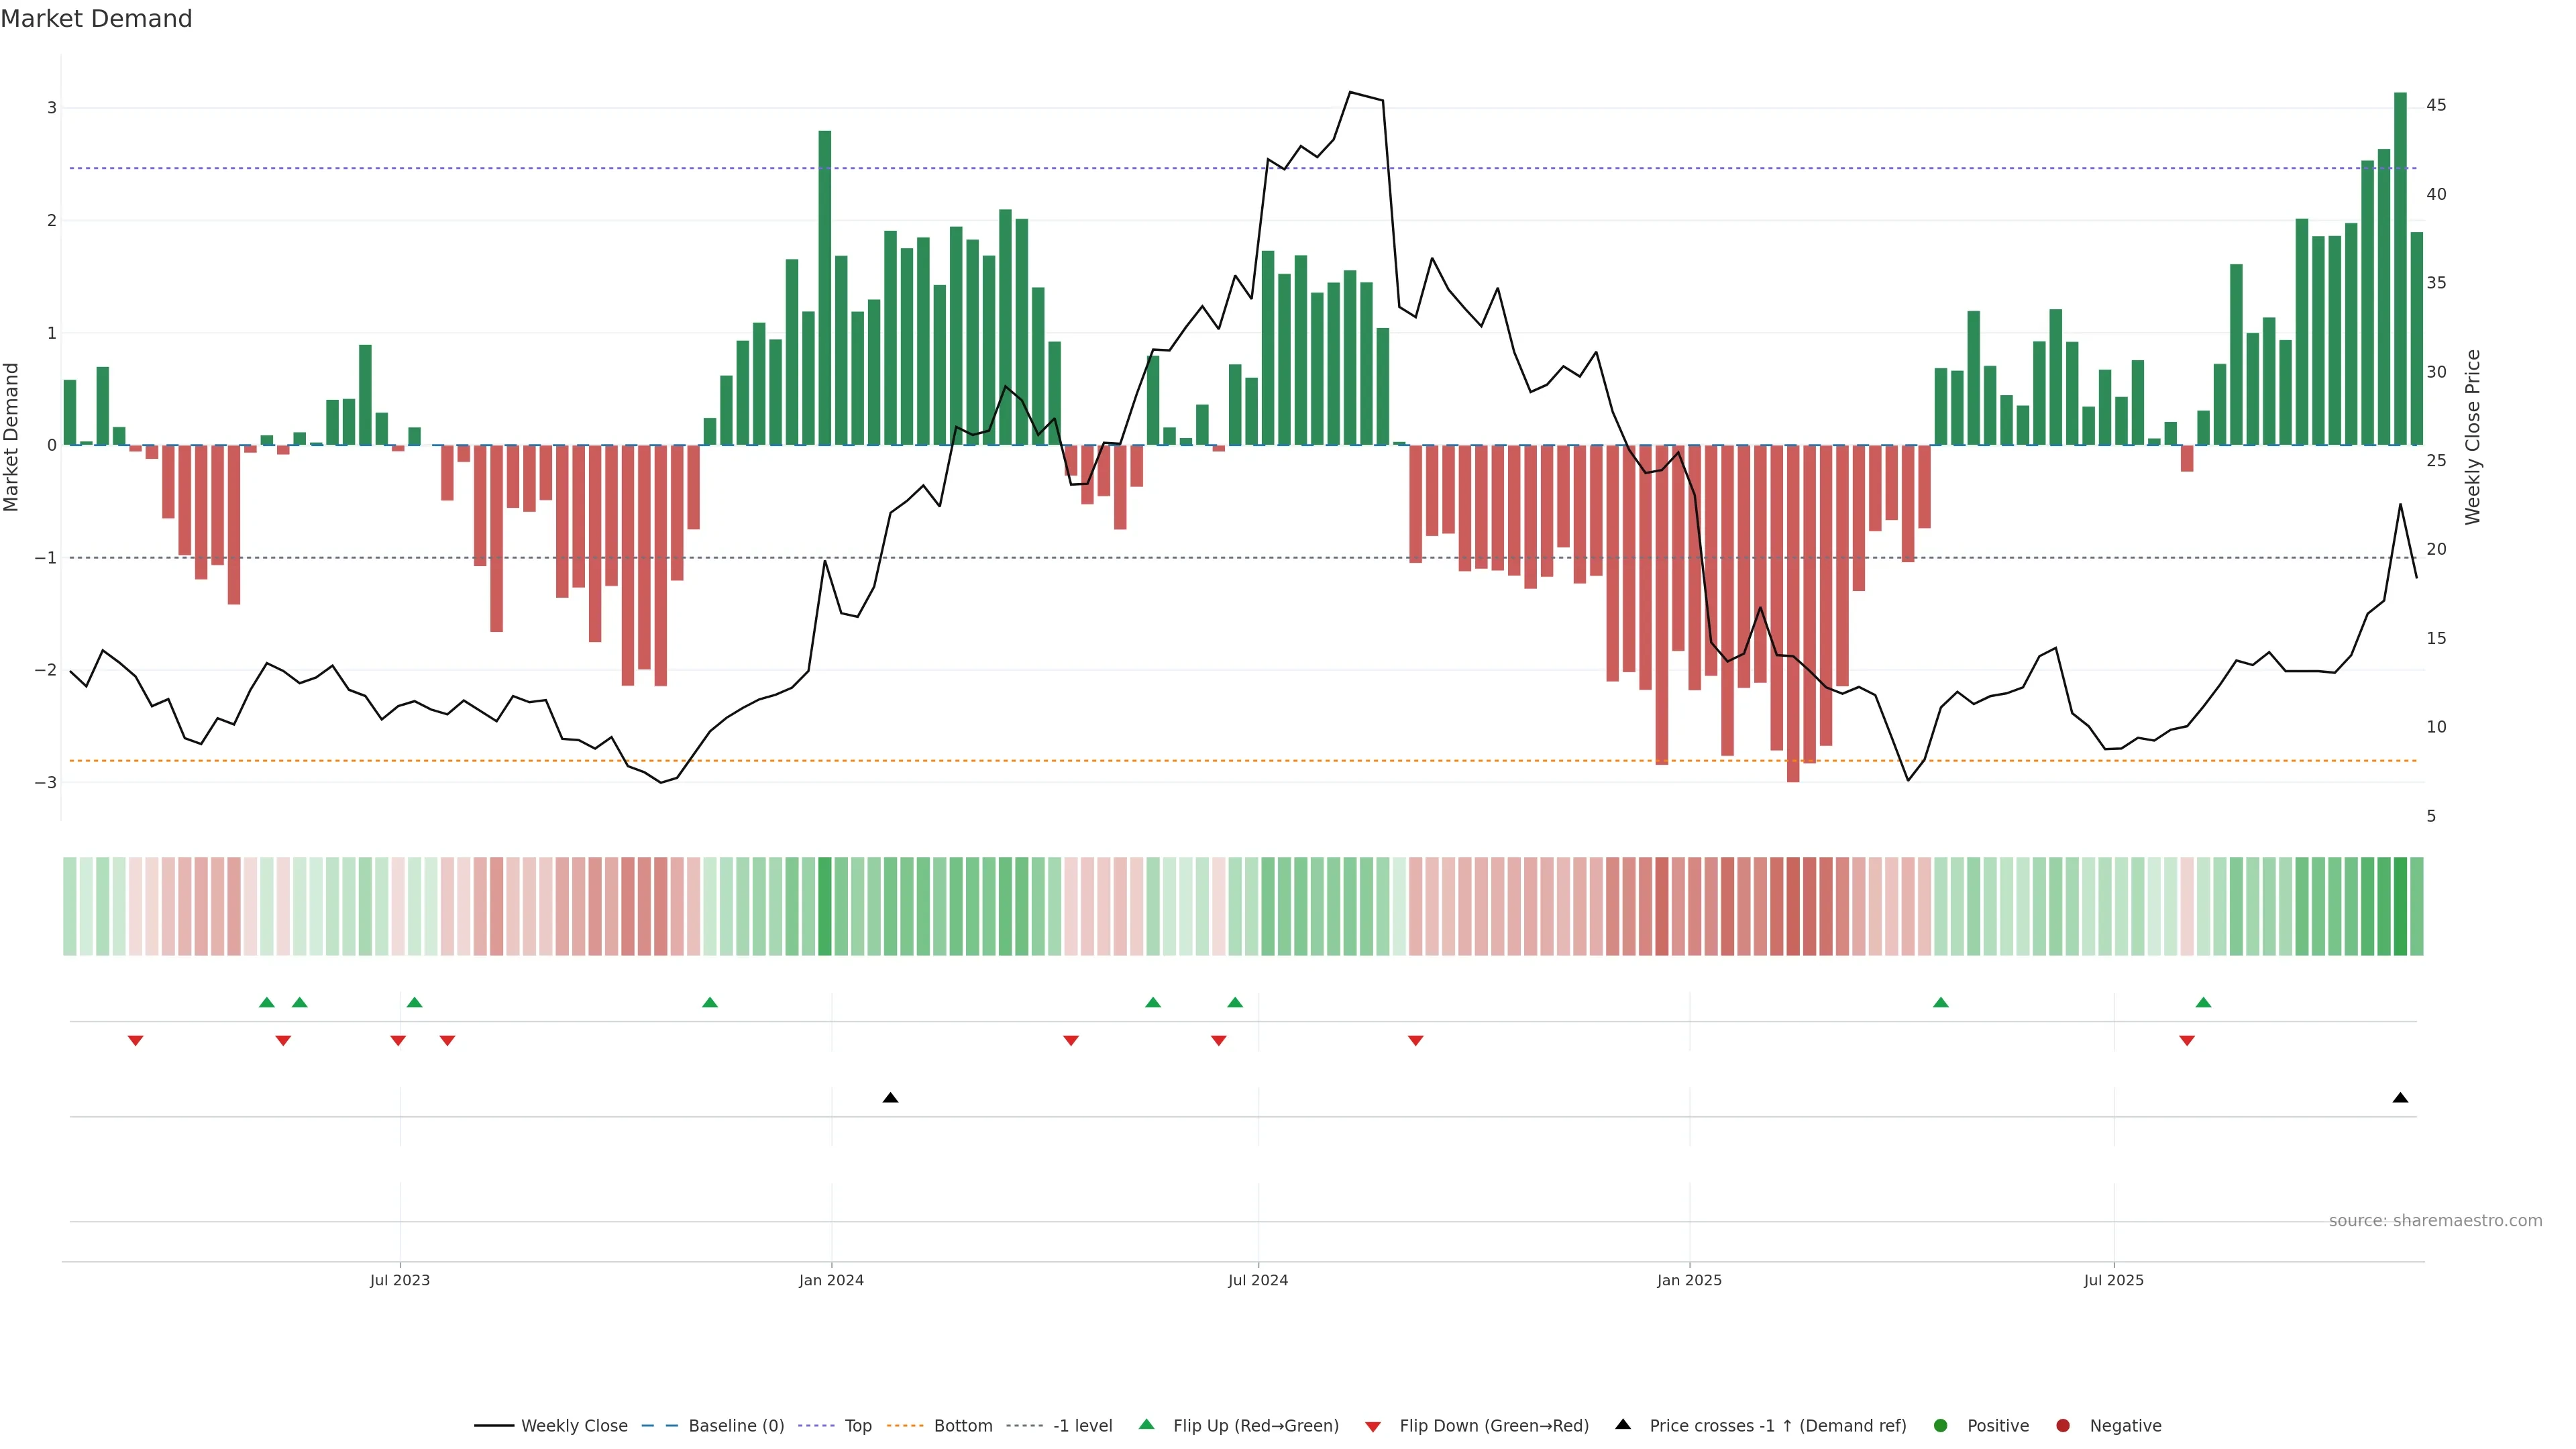The width and height of the screenshot is (2576, 1449).
Task: Click the Jul 2024 x-axis label
Action: [x=1257, y=1280]
